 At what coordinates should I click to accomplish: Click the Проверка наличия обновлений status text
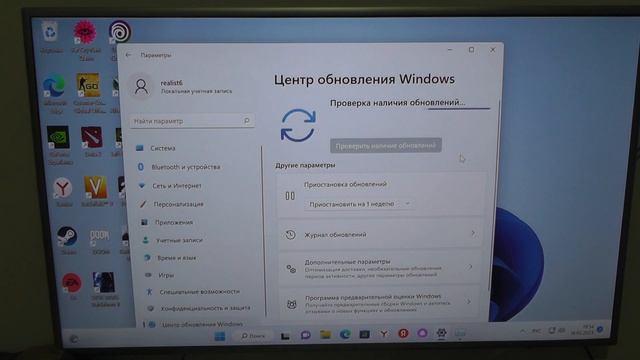[397, 103]
